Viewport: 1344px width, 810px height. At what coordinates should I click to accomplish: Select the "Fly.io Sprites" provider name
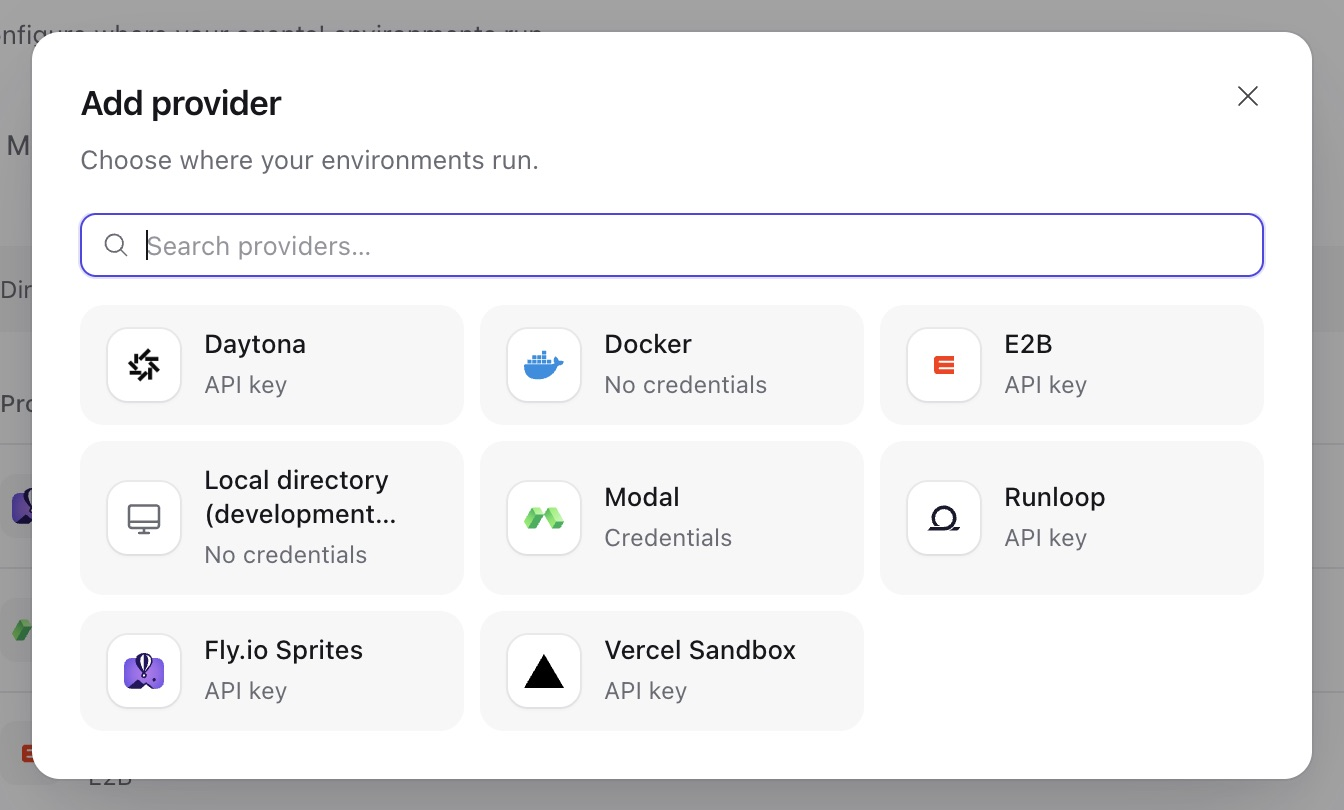pos(284,650)
